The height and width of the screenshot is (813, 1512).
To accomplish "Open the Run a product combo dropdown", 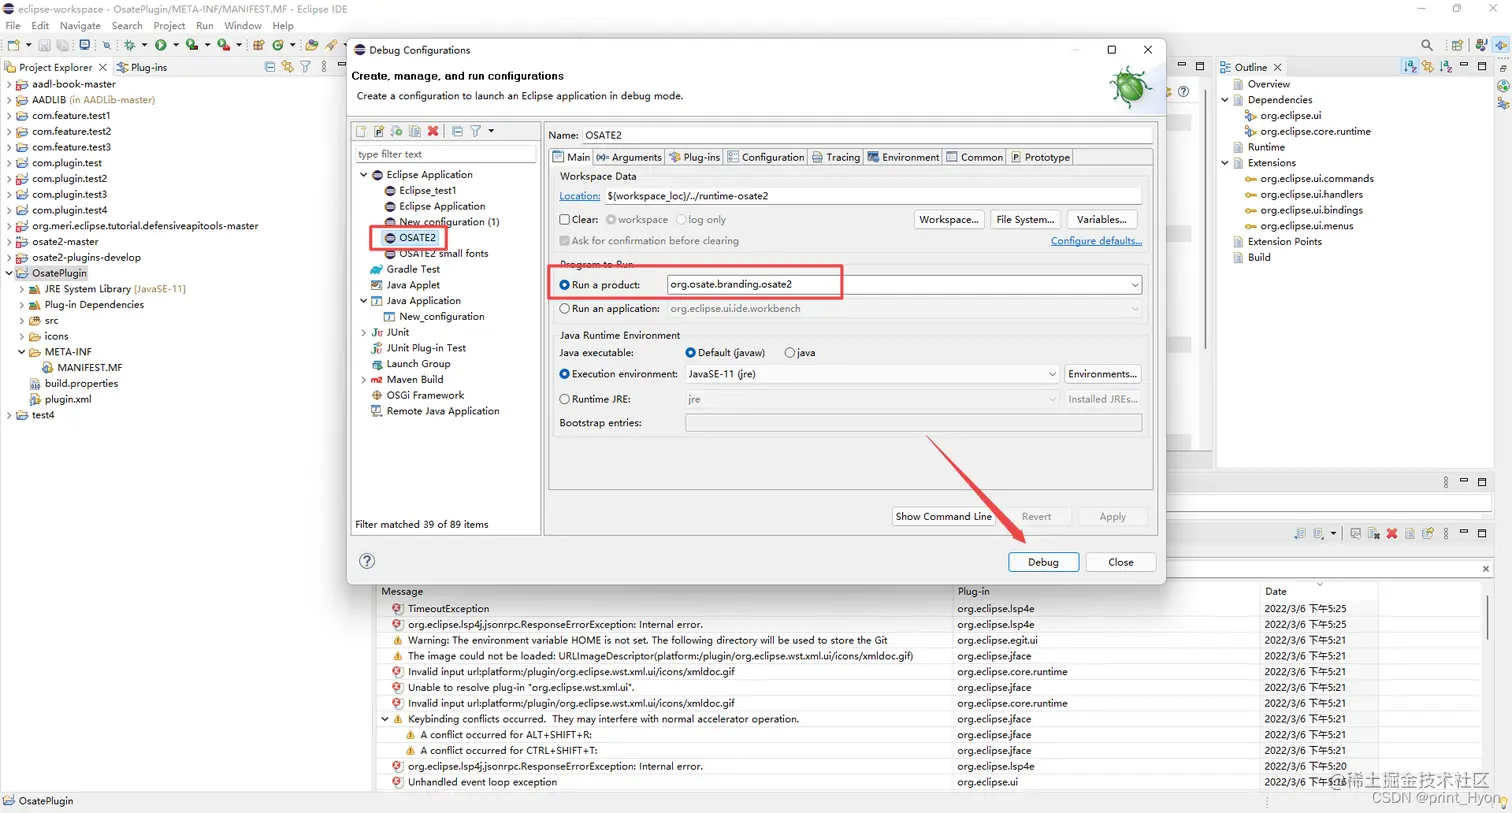I will [1135, 285].
